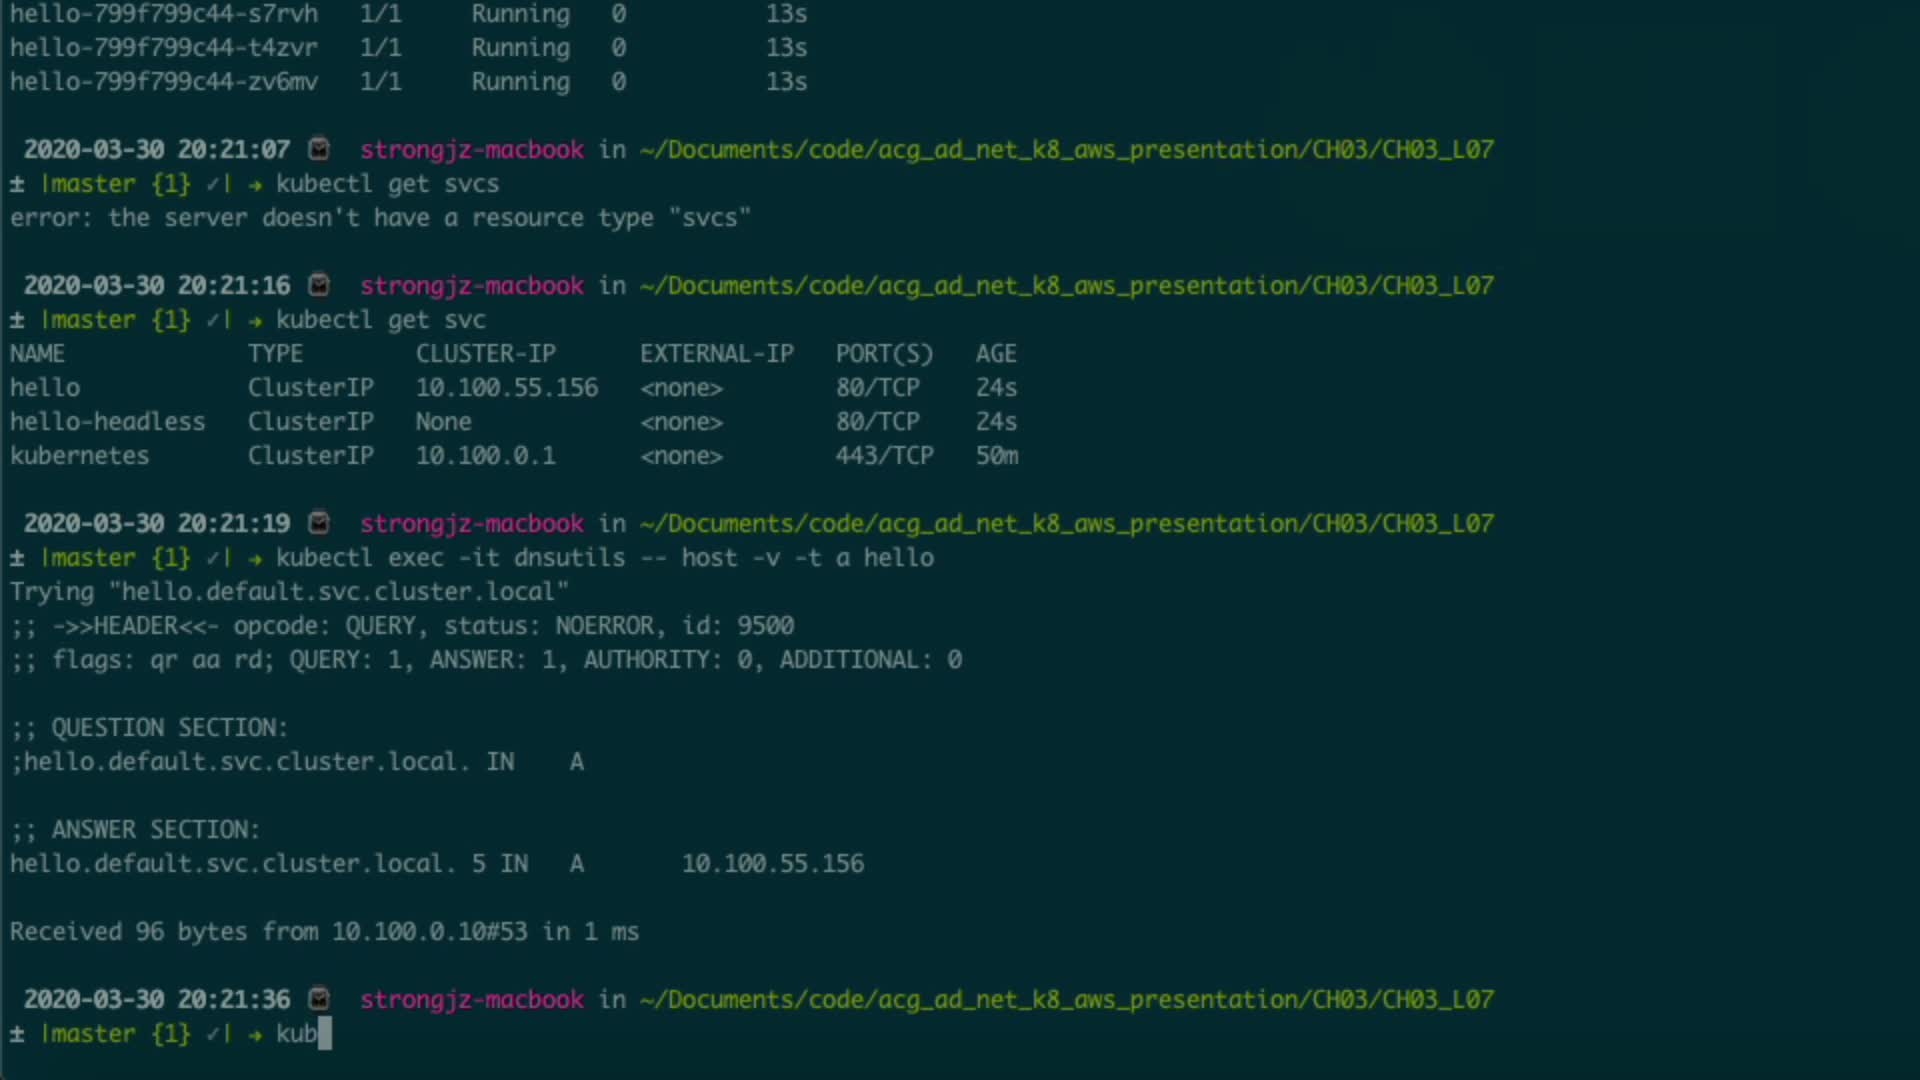Click the watch icon beside timestamp 20:21:07
1920x1080 pixels.
pyautogui.click(x=319, y=149)
